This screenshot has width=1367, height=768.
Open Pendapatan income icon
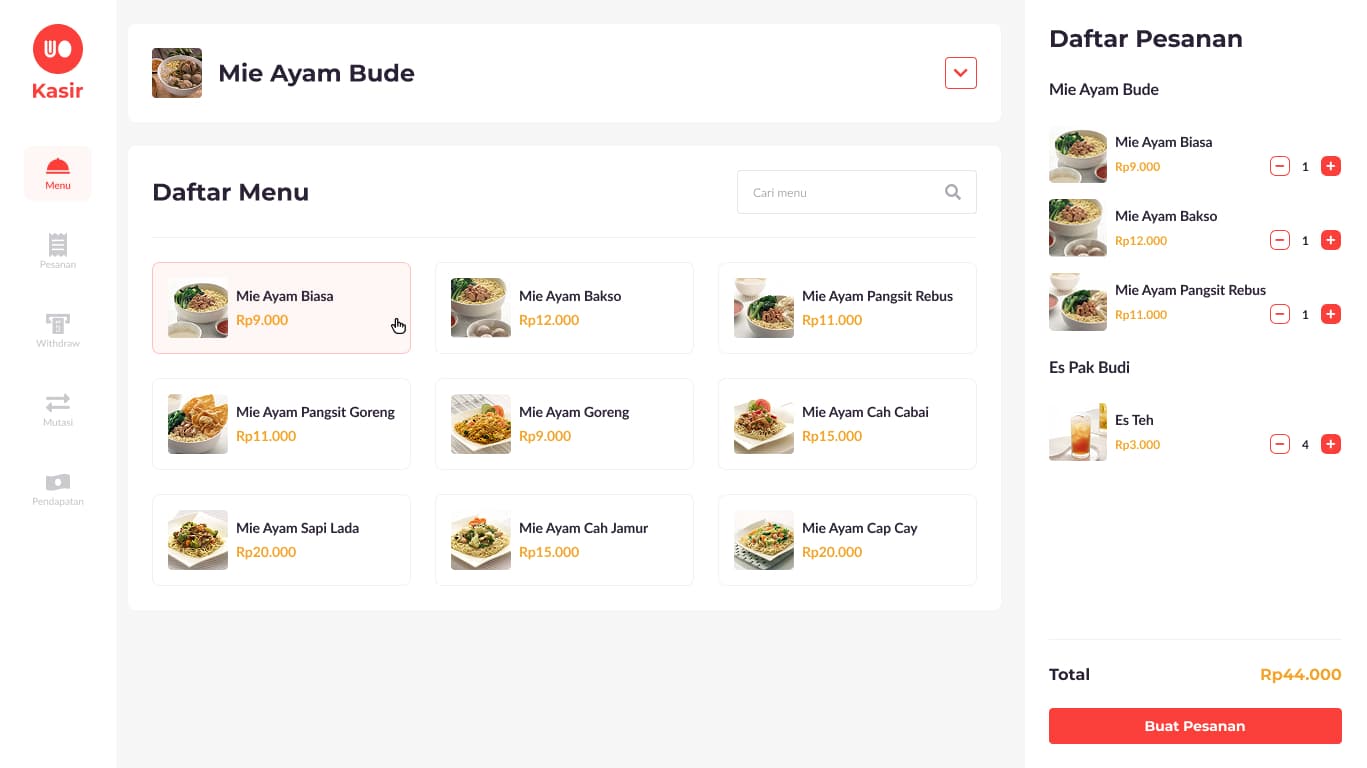[58, 482]
